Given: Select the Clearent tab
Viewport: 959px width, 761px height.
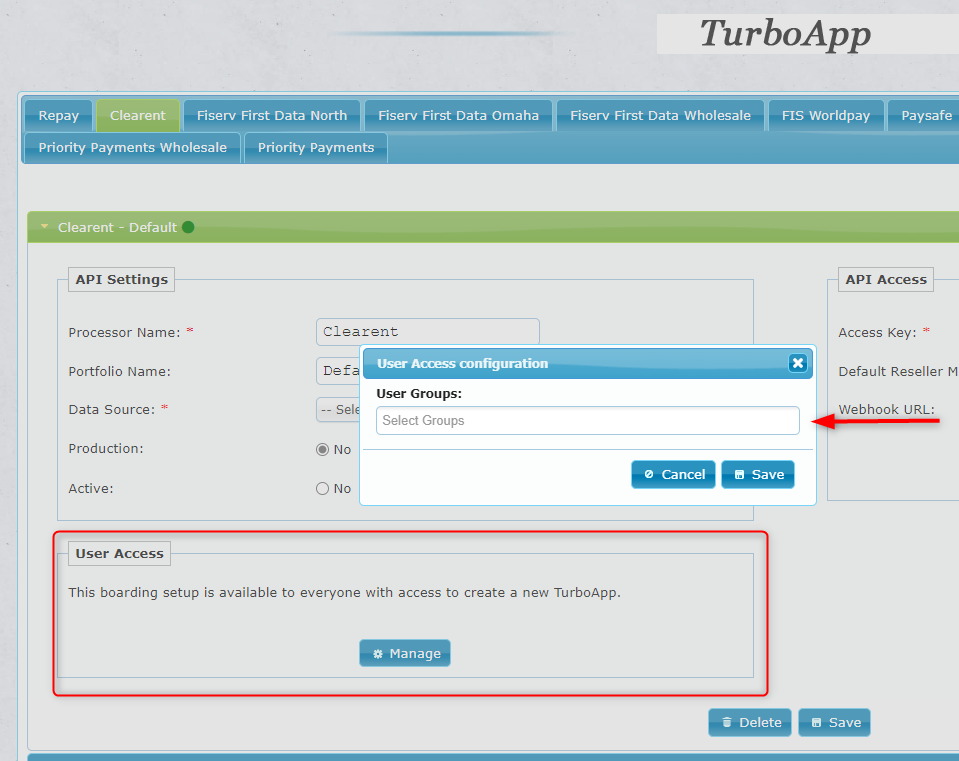Looking at the screenshot, I should 138,116.
